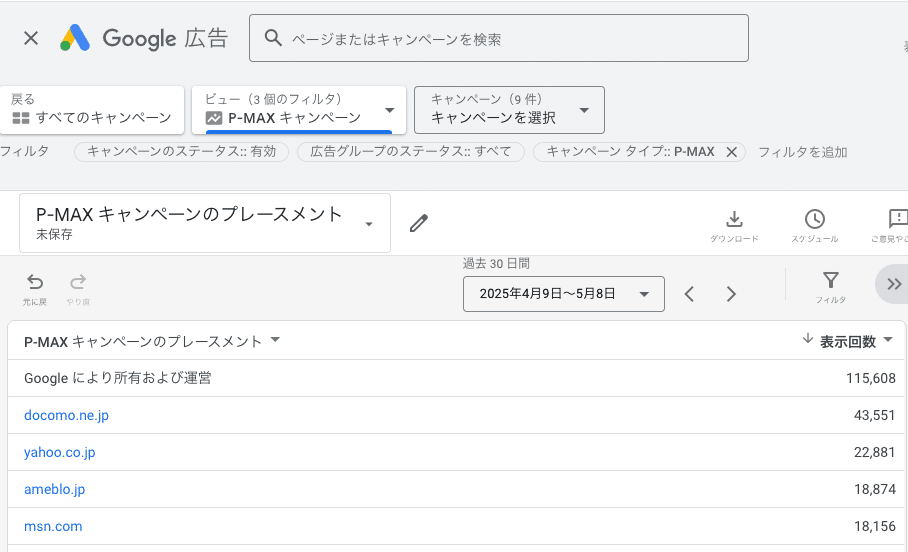The image size is (908, 552).
Task: Click the ameblo.jp link
Action: [54, 489]
